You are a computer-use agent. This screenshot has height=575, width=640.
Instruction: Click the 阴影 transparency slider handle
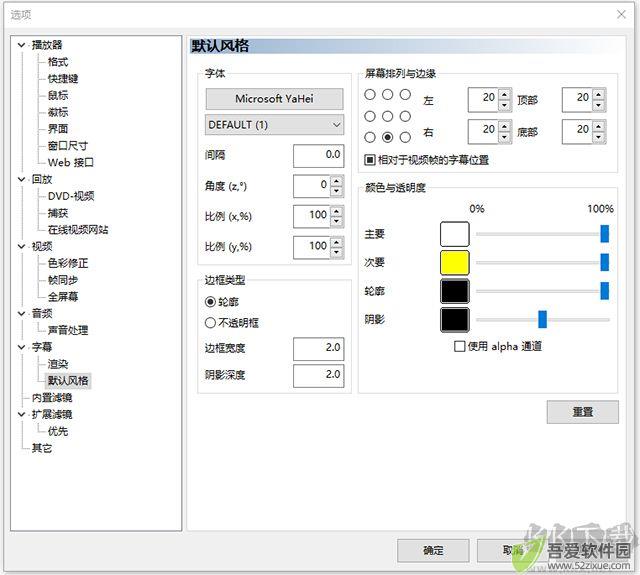[542, 320]
